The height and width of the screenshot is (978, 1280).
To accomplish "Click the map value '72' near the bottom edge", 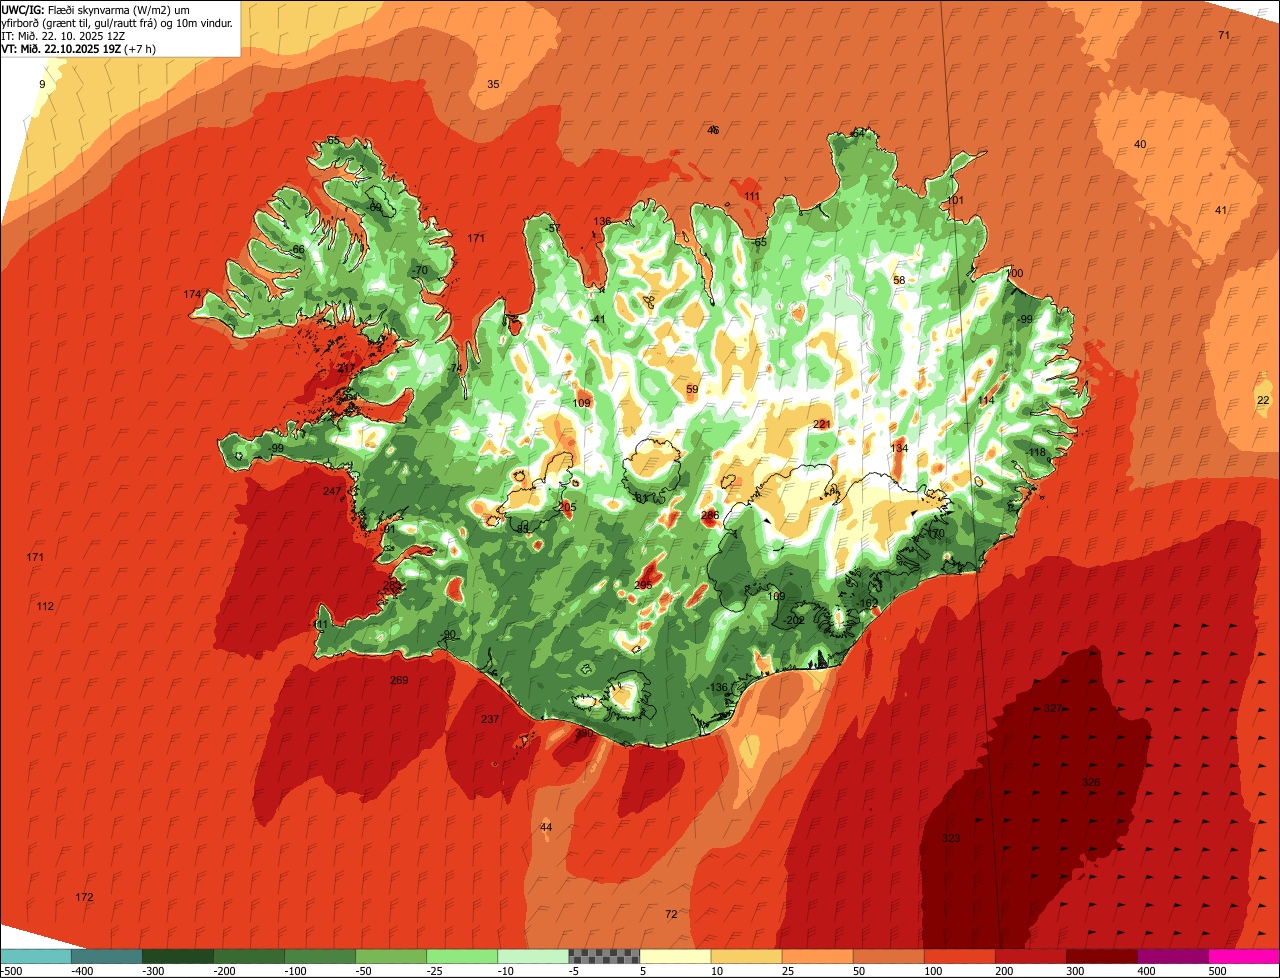I will (671, 914).
